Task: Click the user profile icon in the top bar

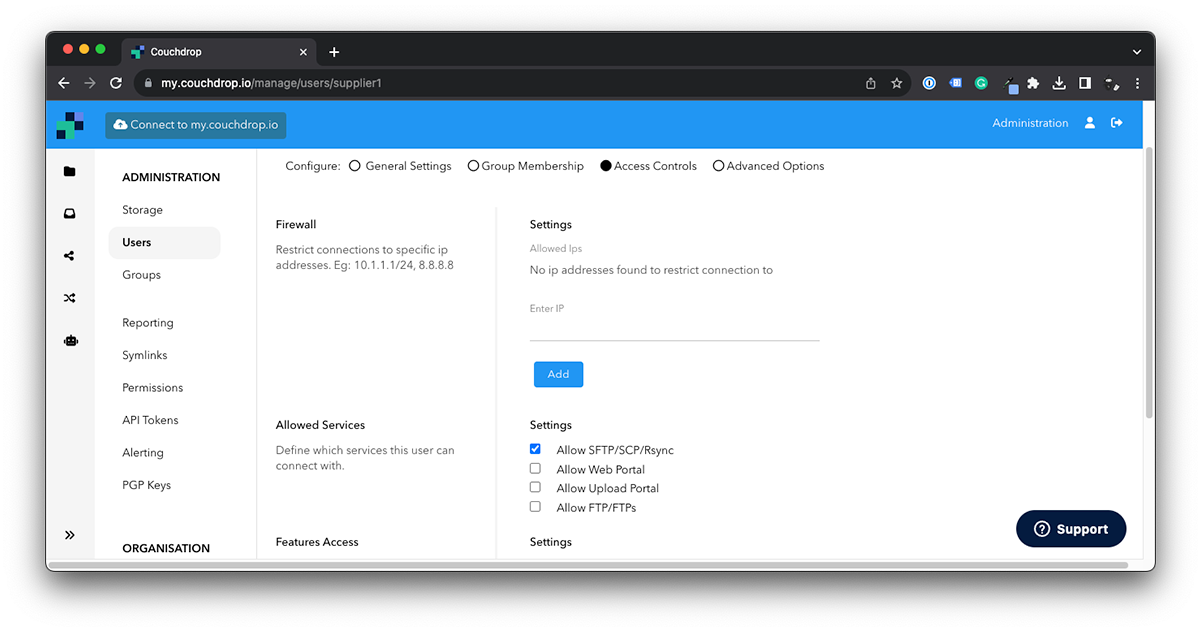Action: [1089, 123]
